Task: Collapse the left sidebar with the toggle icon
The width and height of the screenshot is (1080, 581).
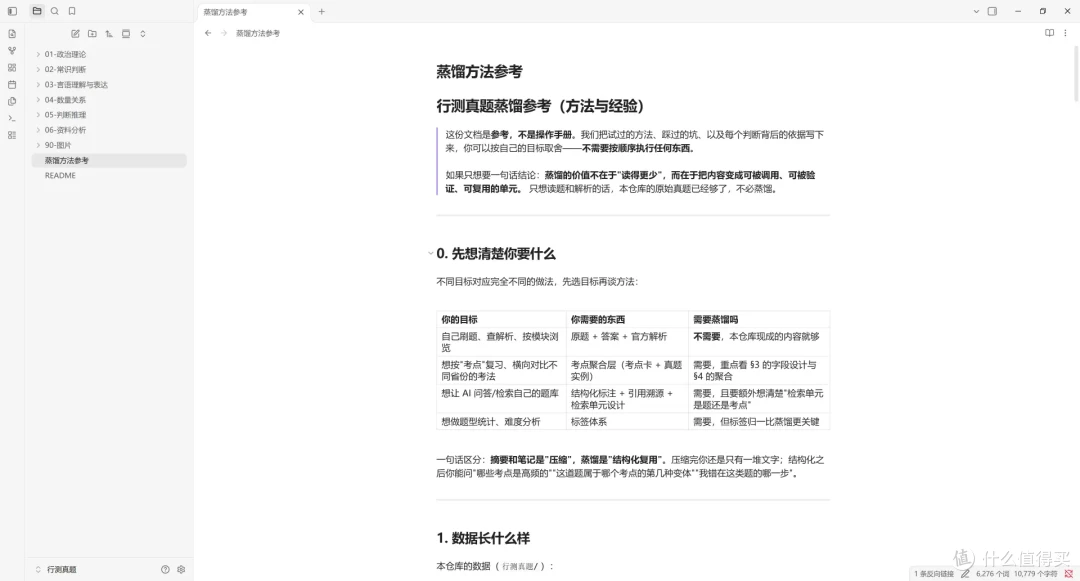Action: coord(12,11)
